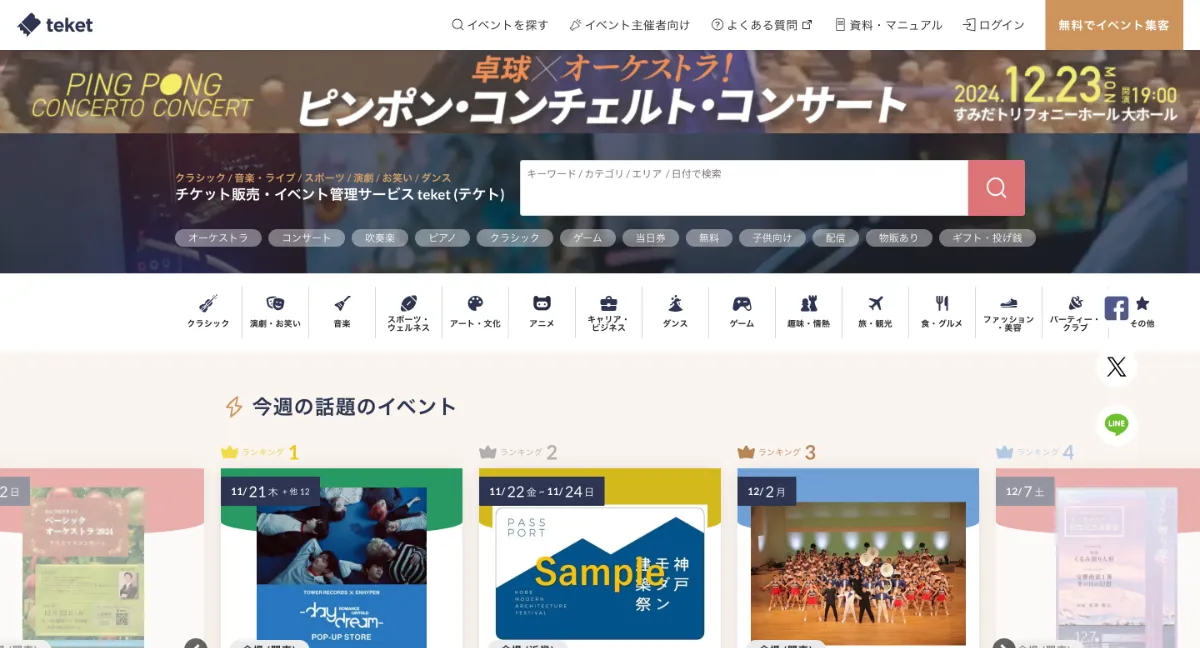Select the 当日券 tag
1200x648 pixels.
point(651,238)
